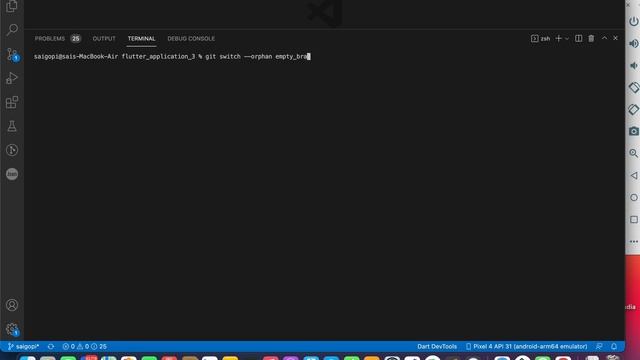Screen dimensions: 640x360
Task: Rotate emulator right
Action: pos(634,109)
